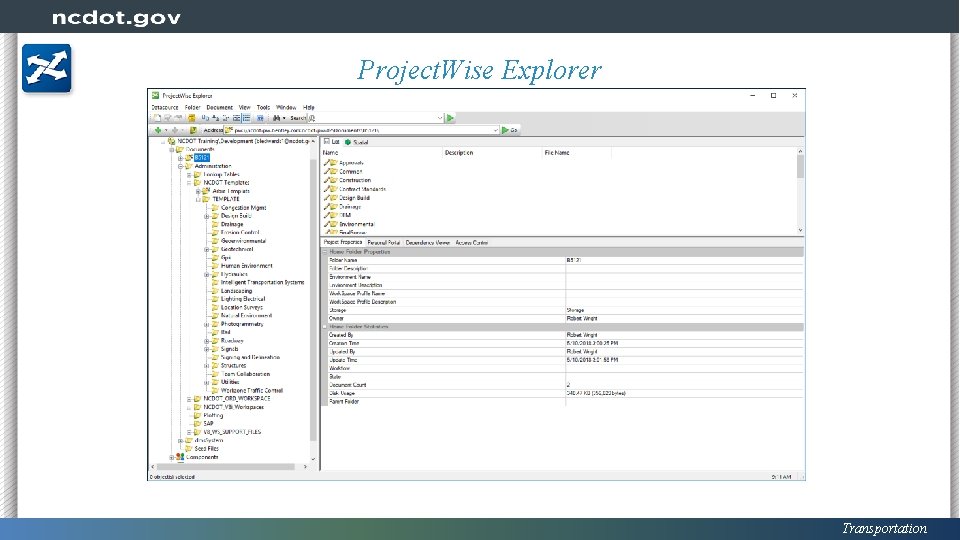Click the folder tree horizontal scrollbar

pos(228,467)
